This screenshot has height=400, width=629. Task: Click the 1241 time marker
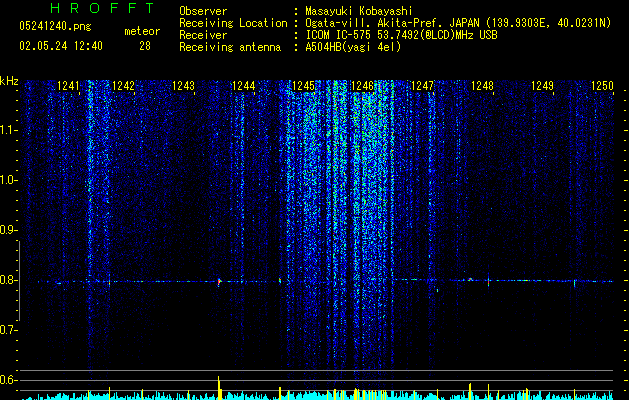coord(69,86)
